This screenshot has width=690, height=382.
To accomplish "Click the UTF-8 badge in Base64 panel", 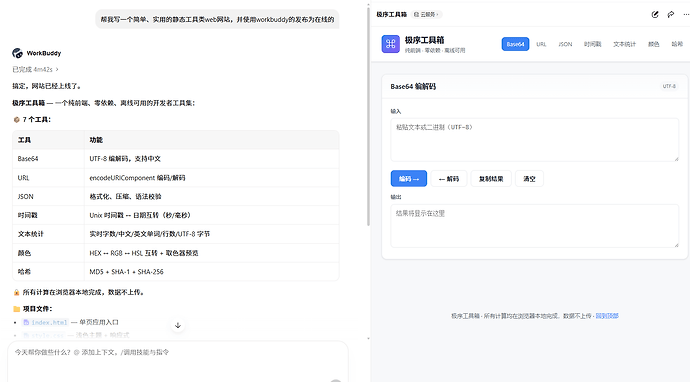I will click(669, 86).
